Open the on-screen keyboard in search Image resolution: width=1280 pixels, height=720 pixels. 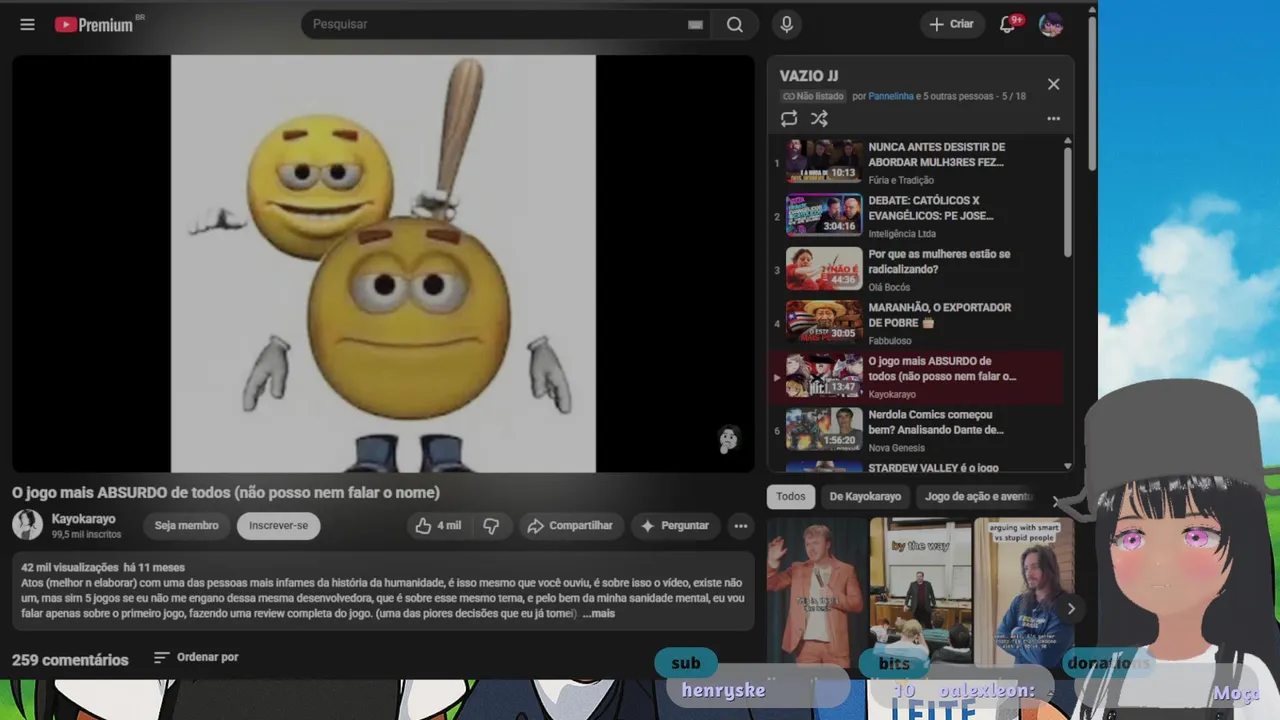coord(695,25)
